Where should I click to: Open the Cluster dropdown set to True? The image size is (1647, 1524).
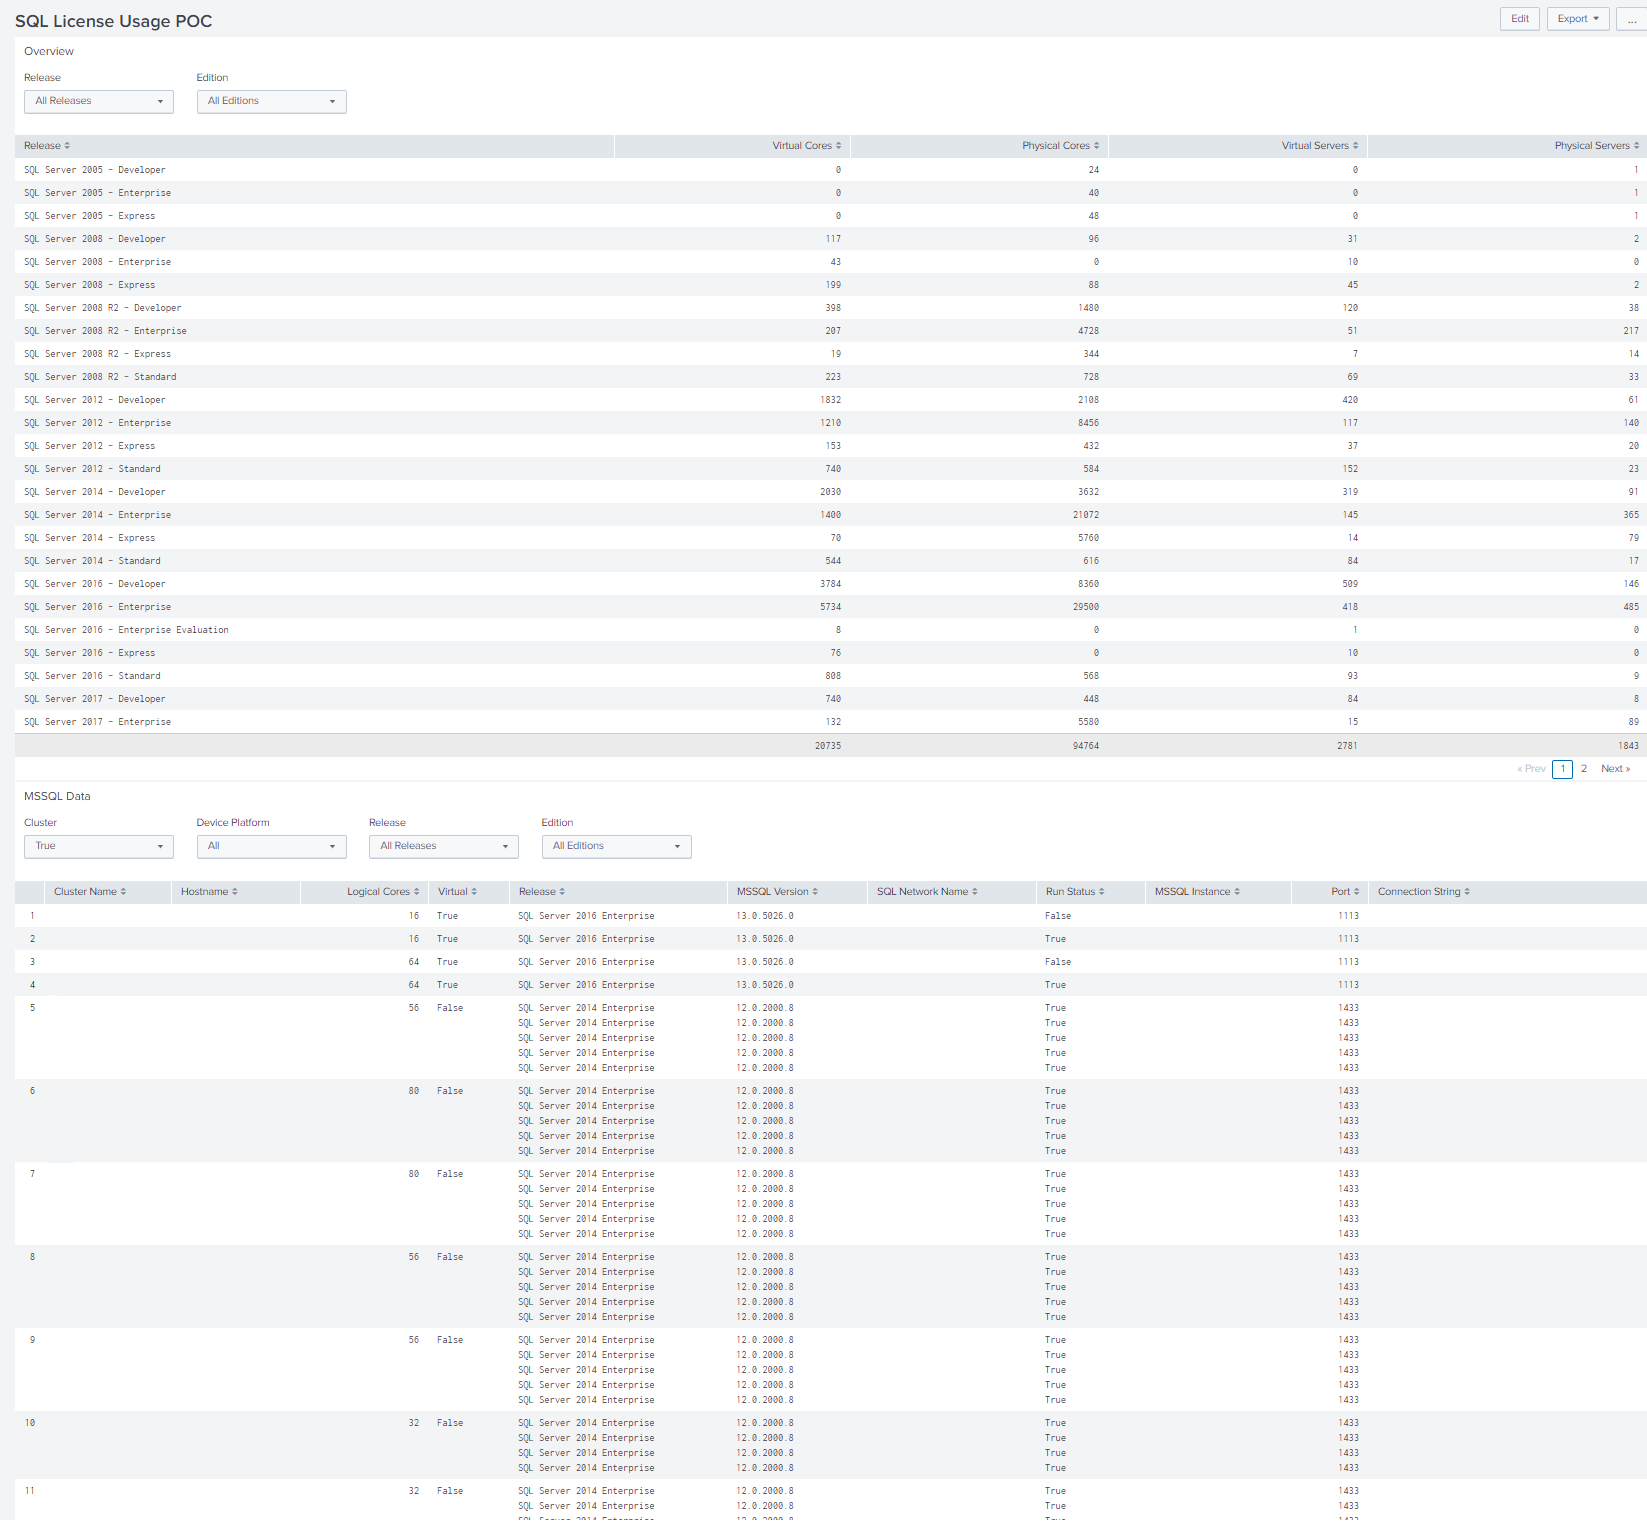coord(99,847)
